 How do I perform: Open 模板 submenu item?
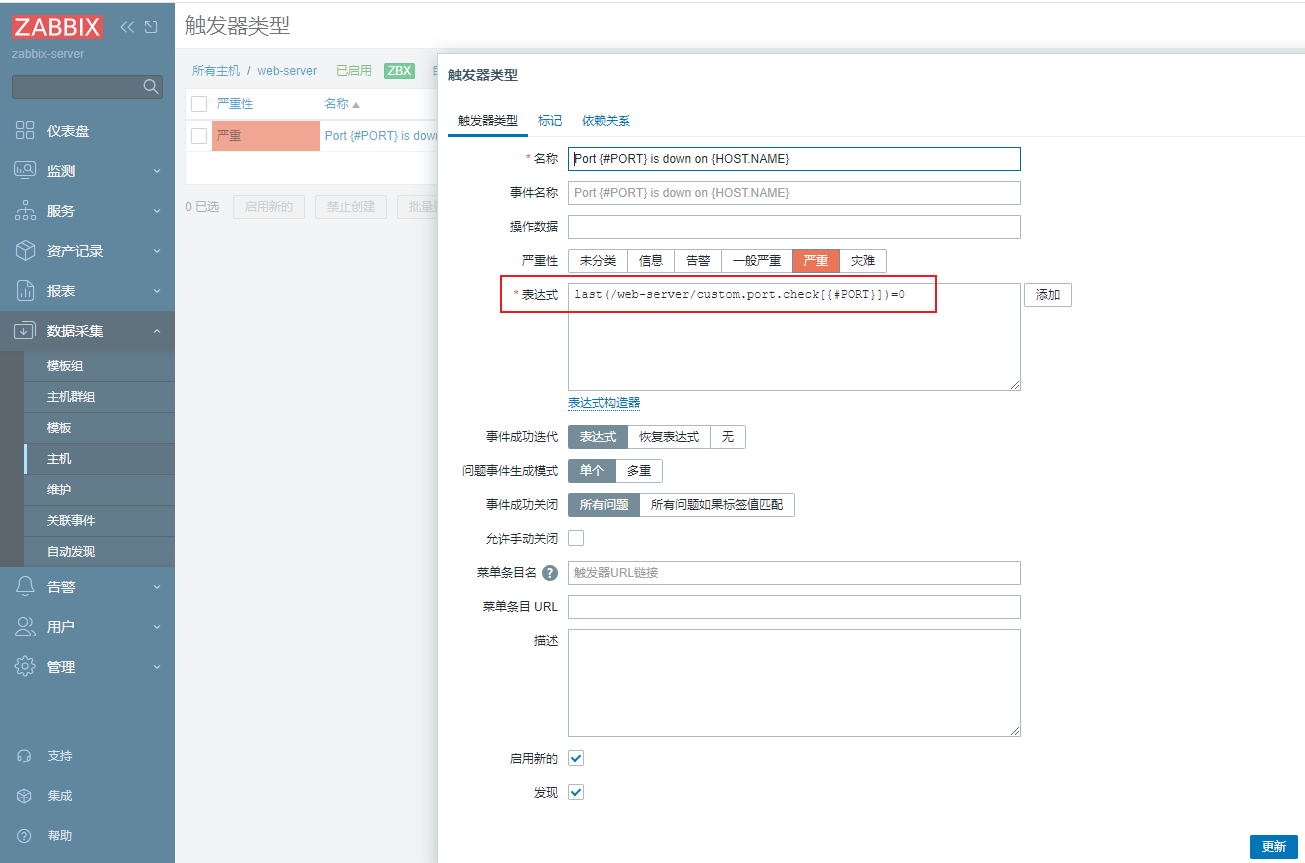click(99, 428)
